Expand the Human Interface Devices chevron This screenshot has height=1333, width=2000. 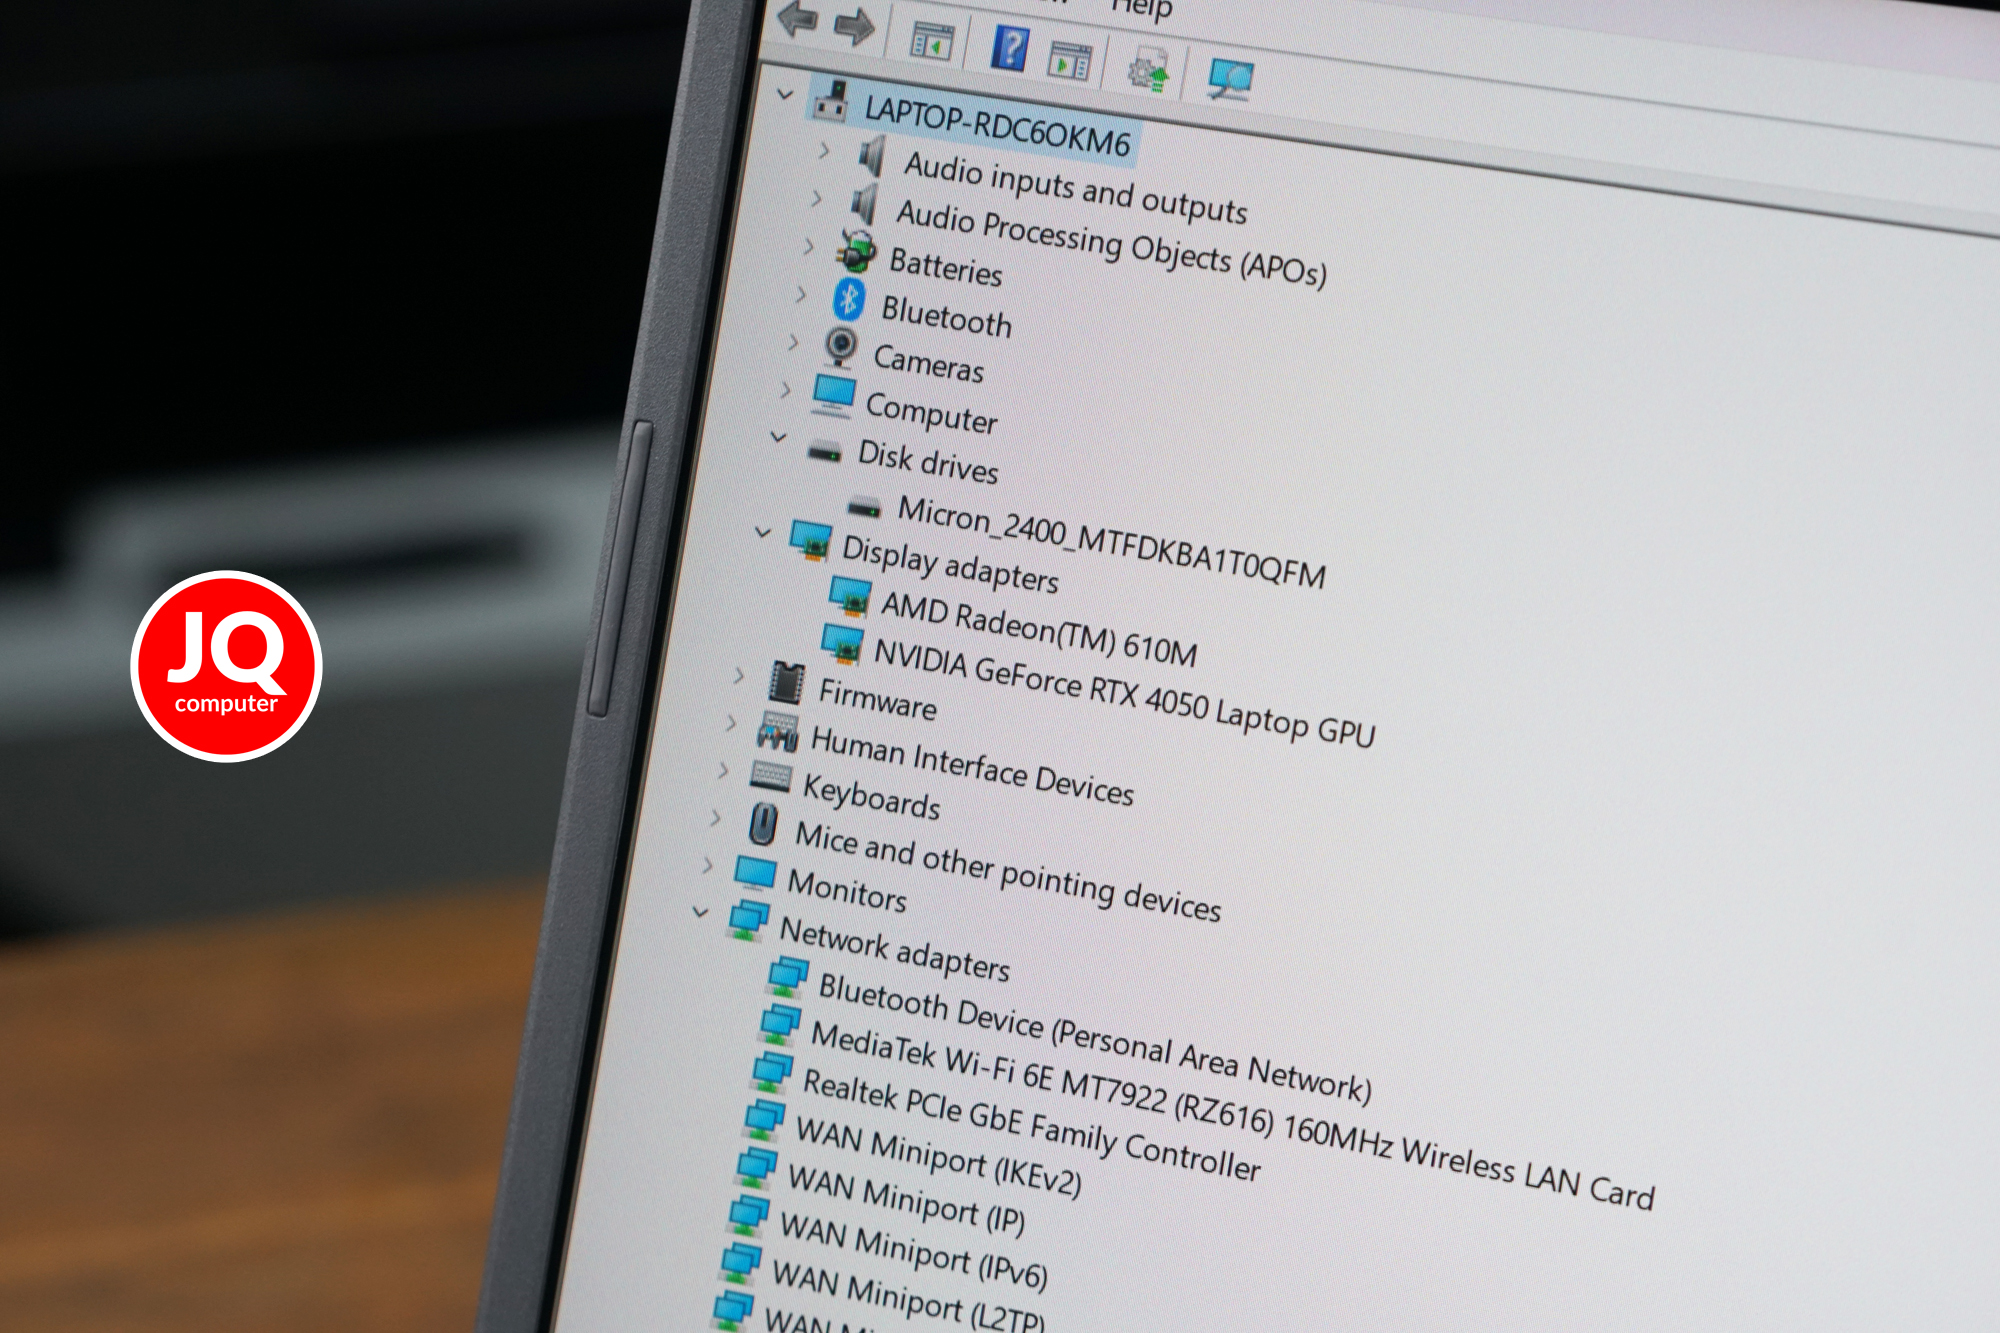(x=731, y=723)
